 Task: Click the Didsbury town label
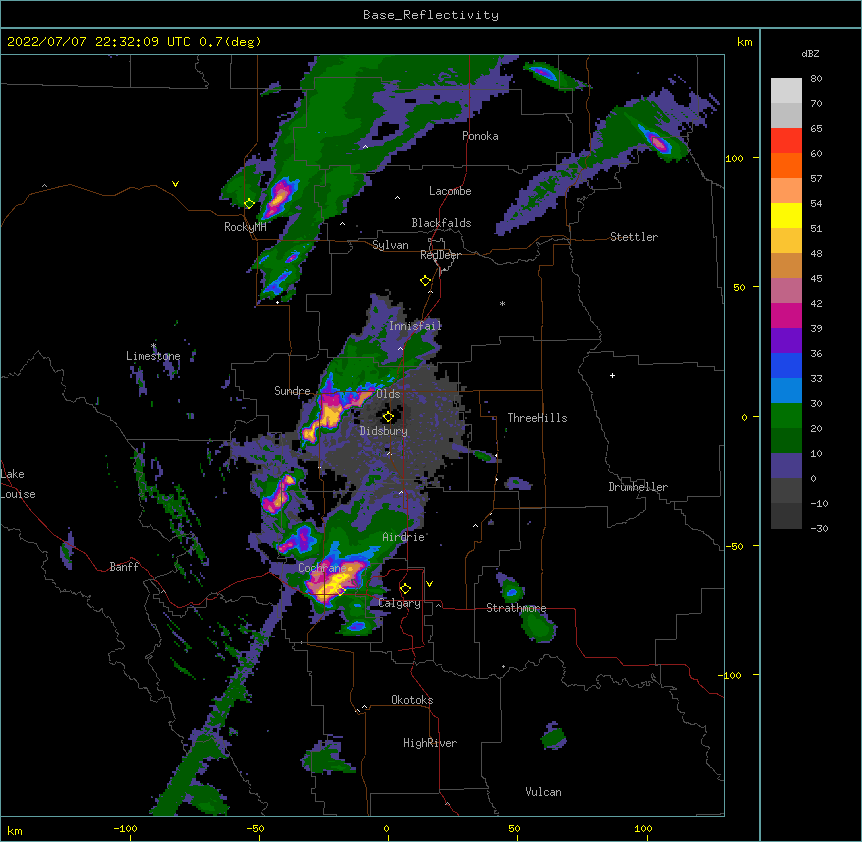click(384, 431)
